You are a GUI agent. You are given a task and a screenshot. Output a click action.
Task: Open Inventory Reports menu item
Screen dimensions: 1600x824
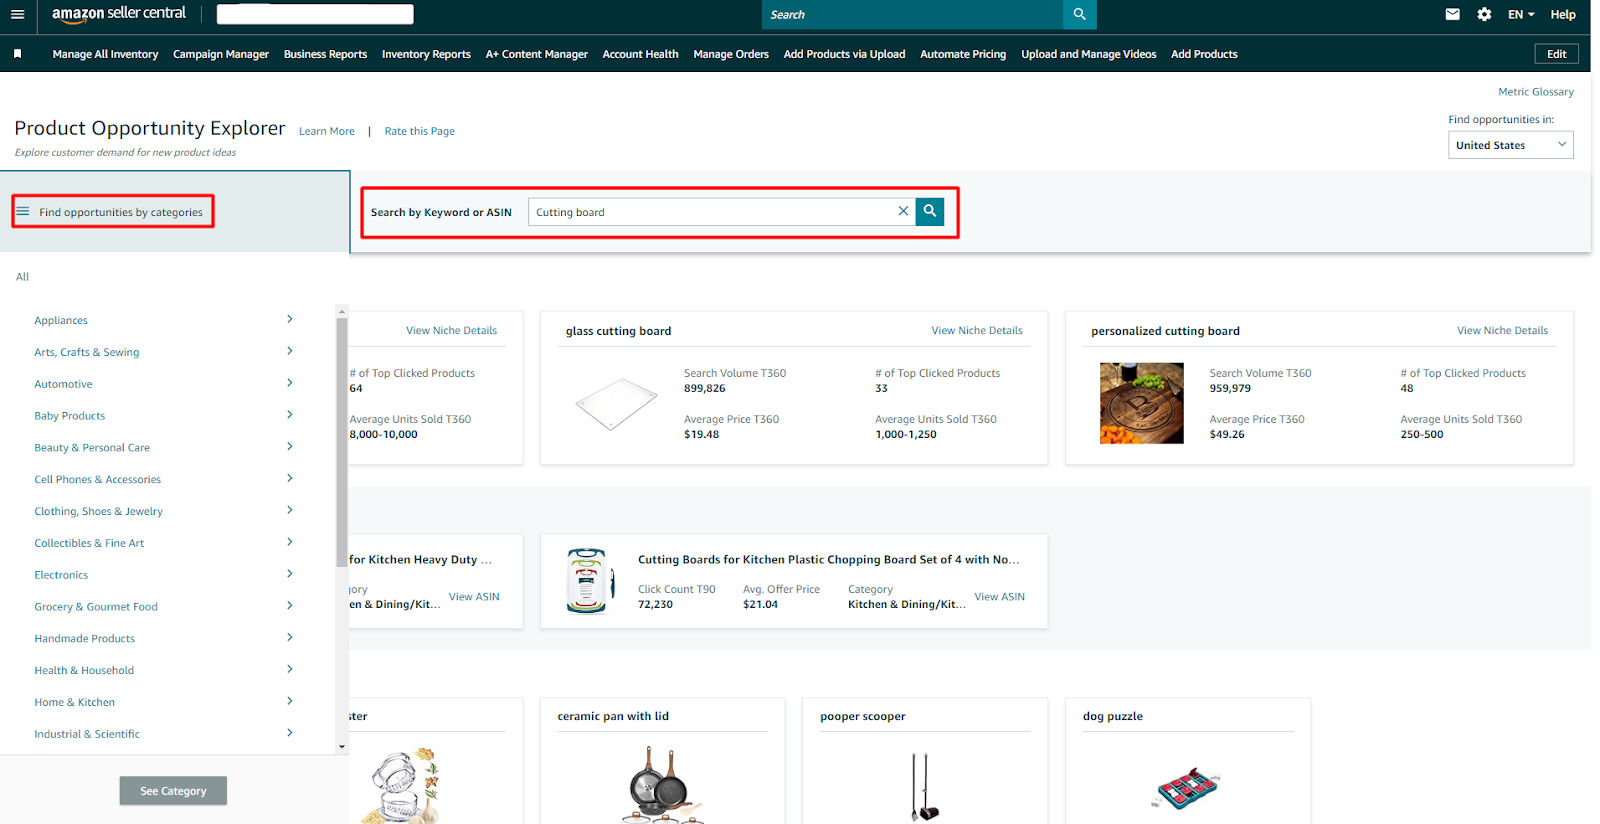pyautogui.click(x=426, y=54)
